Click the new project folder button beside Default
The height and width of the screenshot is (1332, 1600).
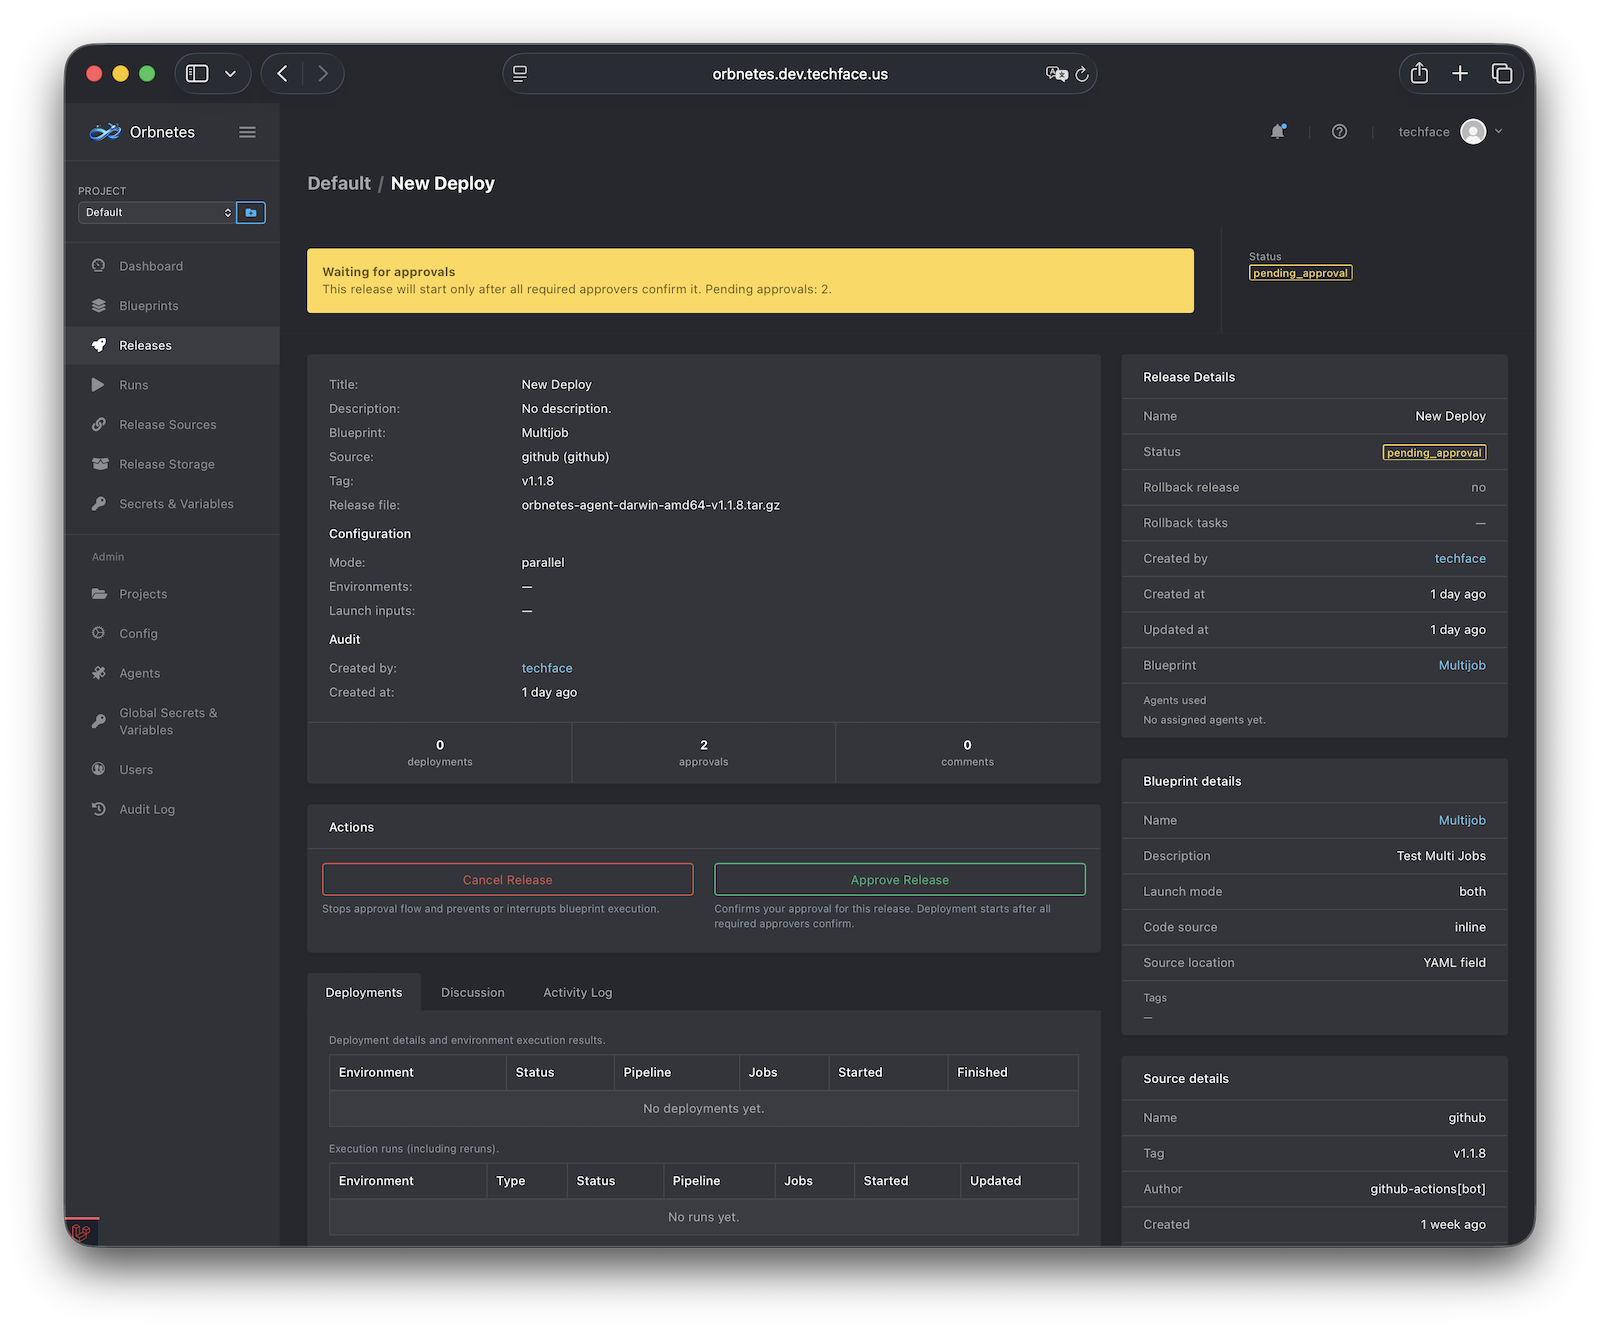coord(251,212)
